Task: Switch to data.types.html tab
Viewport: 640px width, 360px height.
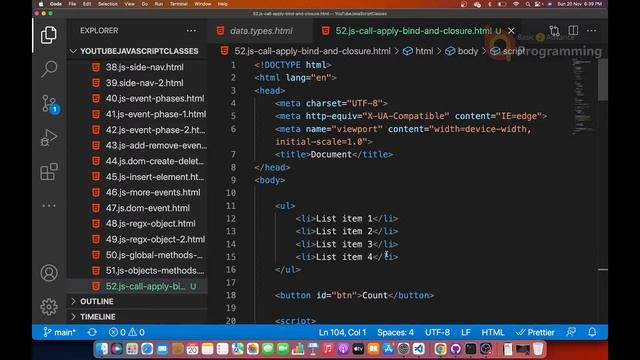Action: (261, 31)
